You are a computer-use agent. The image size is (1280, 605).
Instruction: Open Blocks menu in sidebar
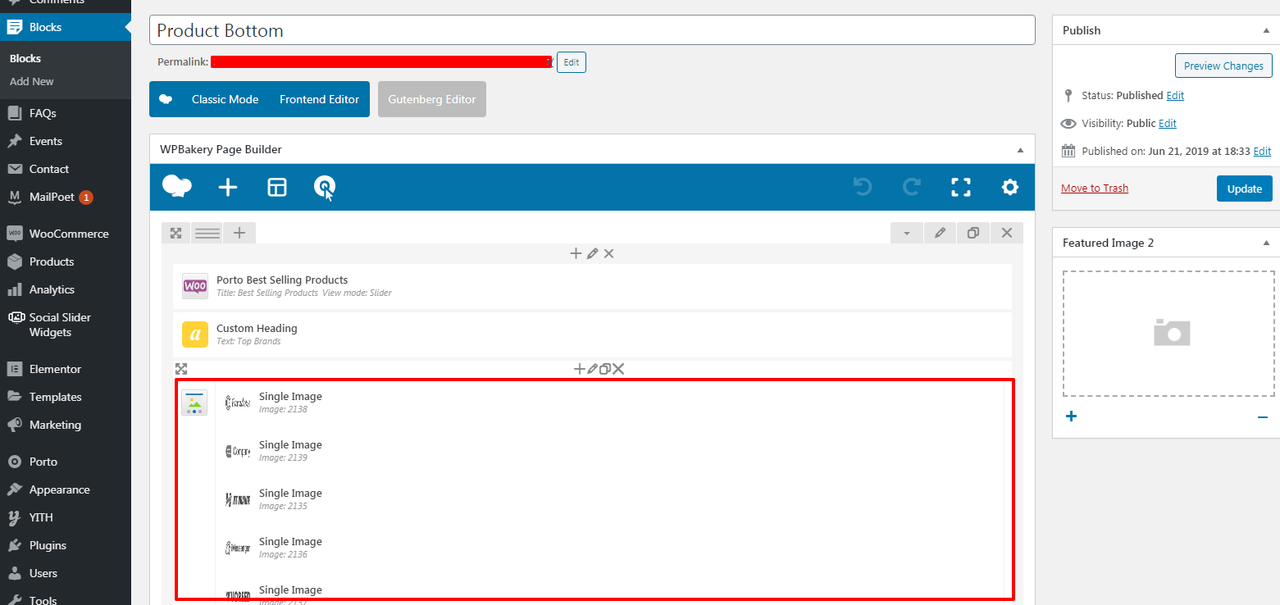[x=65, y=27]
